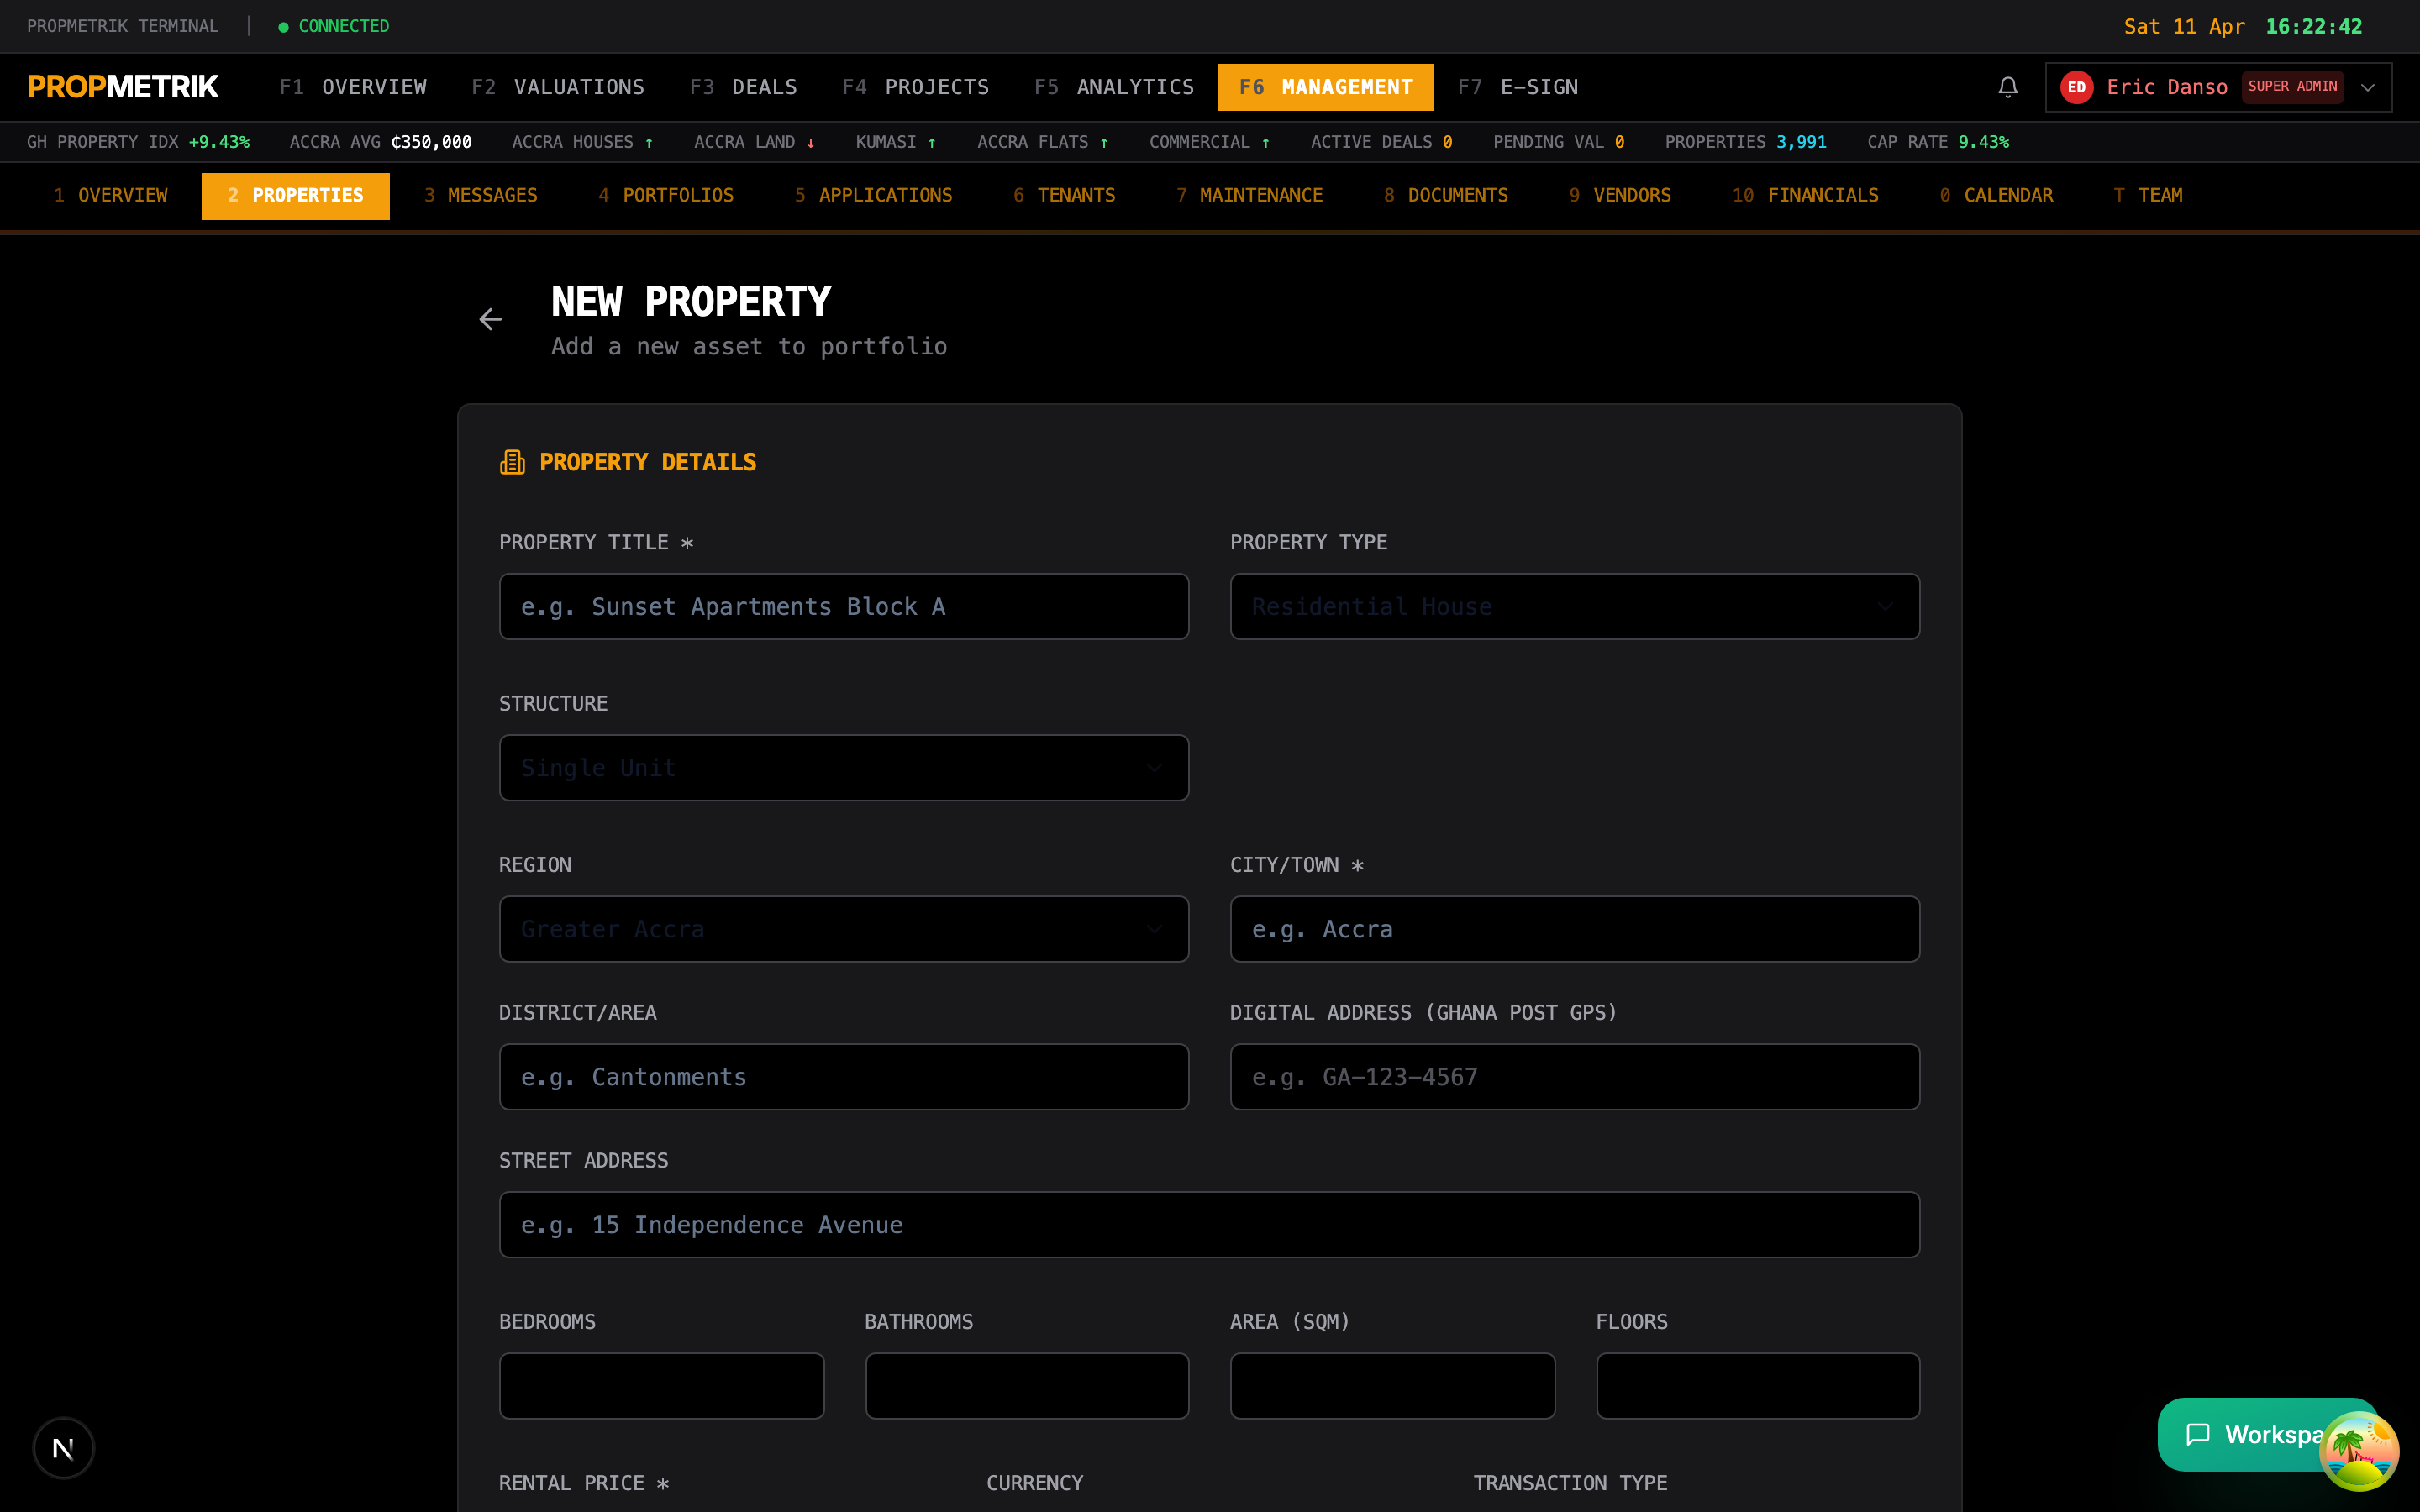Focus the Floors input field

coord(1757,1386)
